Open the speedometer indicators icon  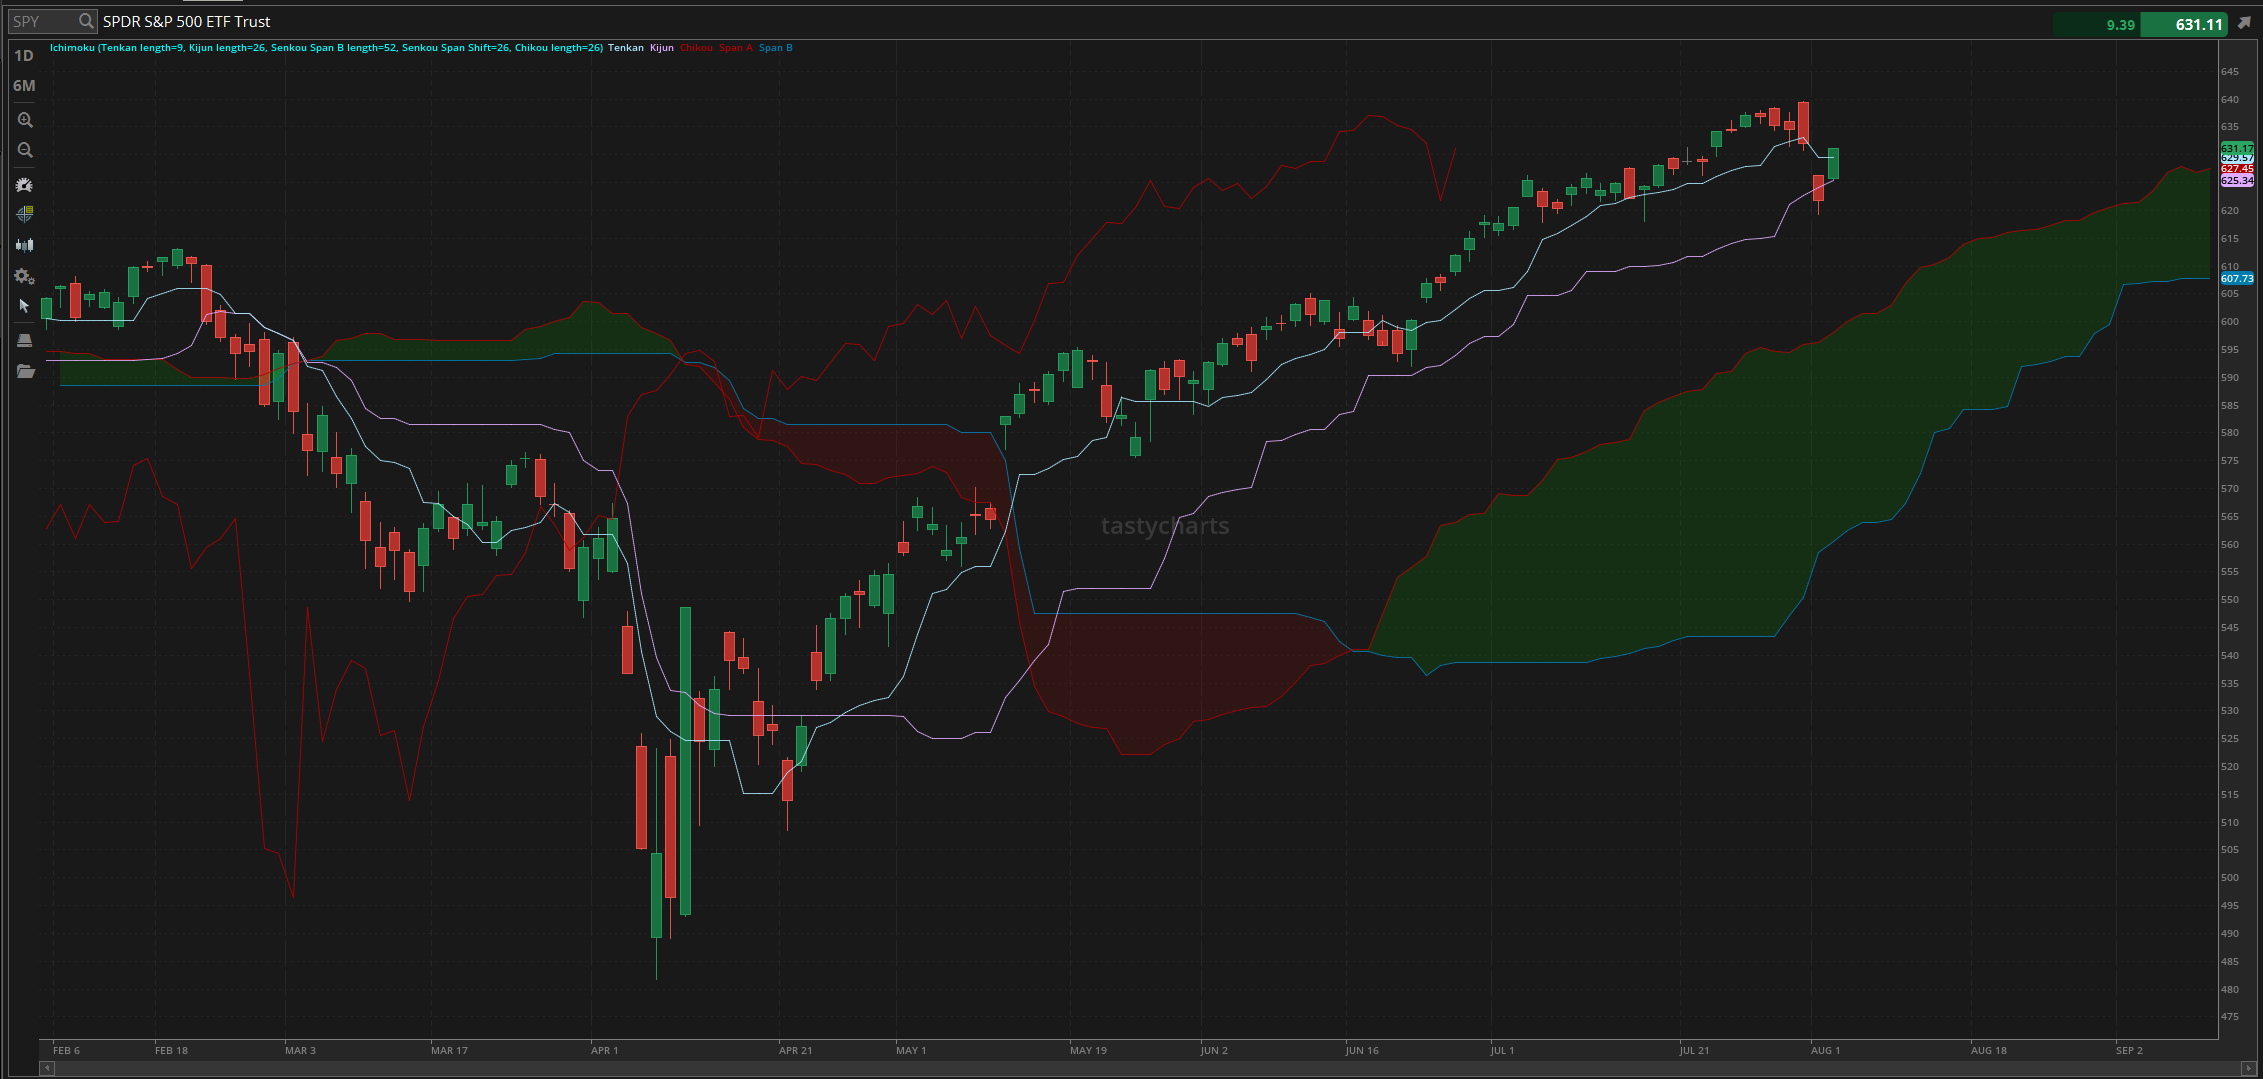[x=25, y=185]
